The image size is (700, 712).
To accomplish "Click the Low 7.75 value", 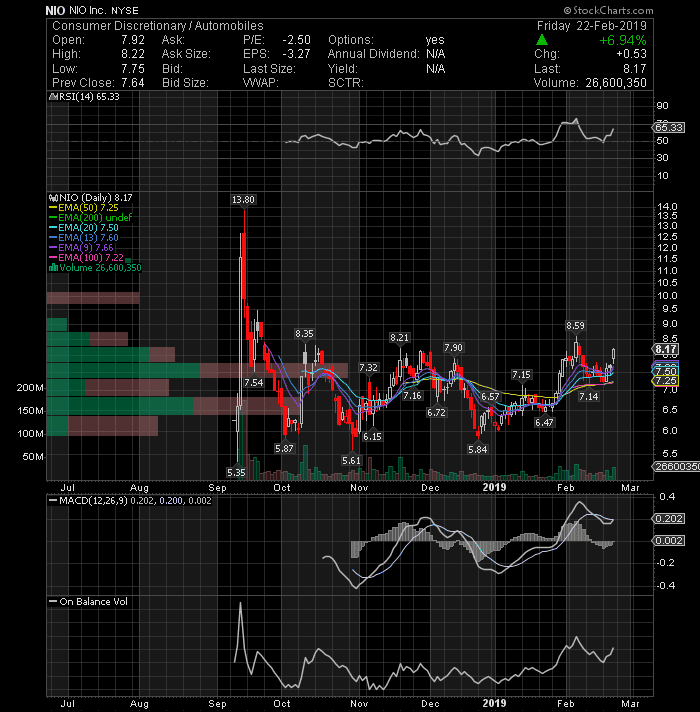I will pos(133,69).
